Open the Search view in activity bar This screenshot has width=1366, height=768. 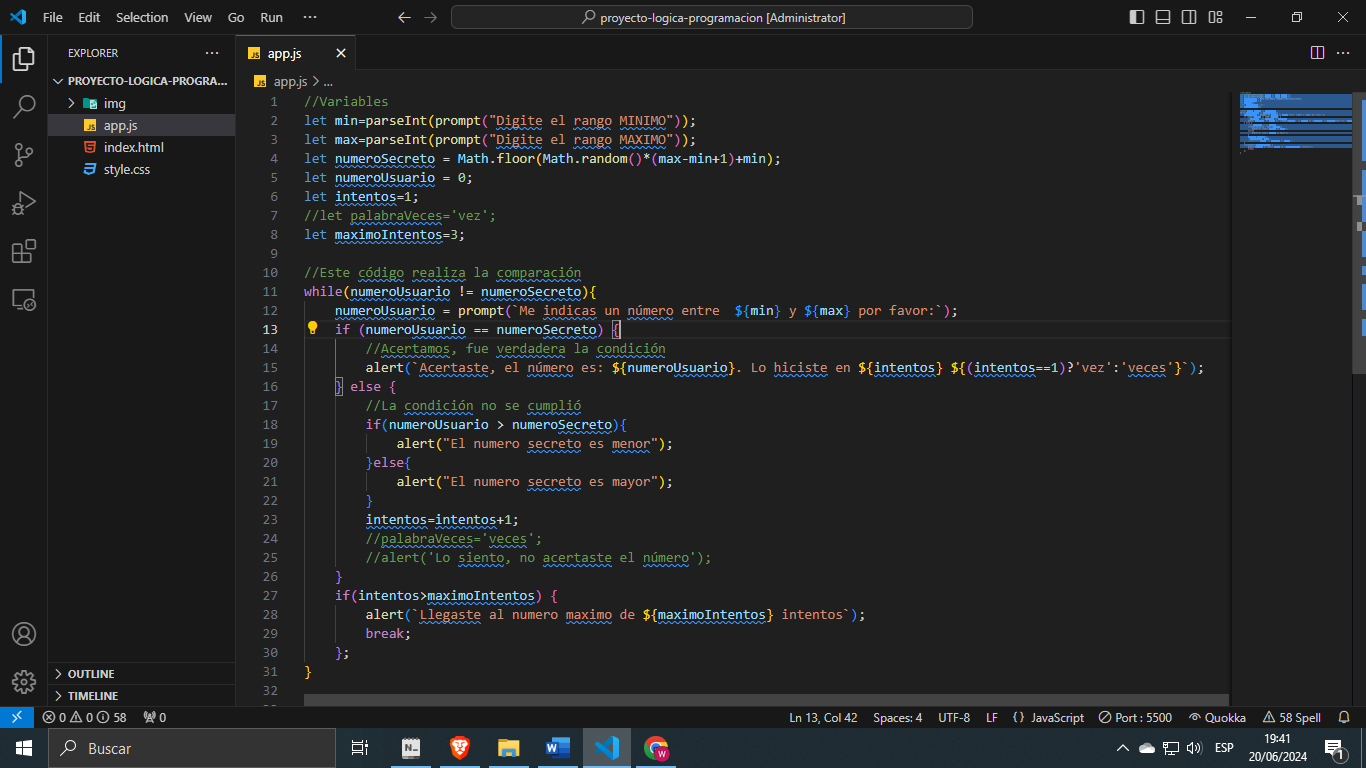click(x=24, y=107)
